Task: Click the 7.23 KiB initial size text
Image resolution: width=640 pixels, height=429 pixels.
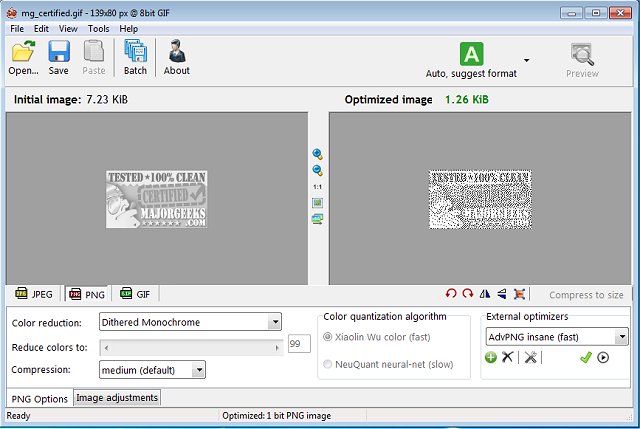Action: tap(107, 100)
